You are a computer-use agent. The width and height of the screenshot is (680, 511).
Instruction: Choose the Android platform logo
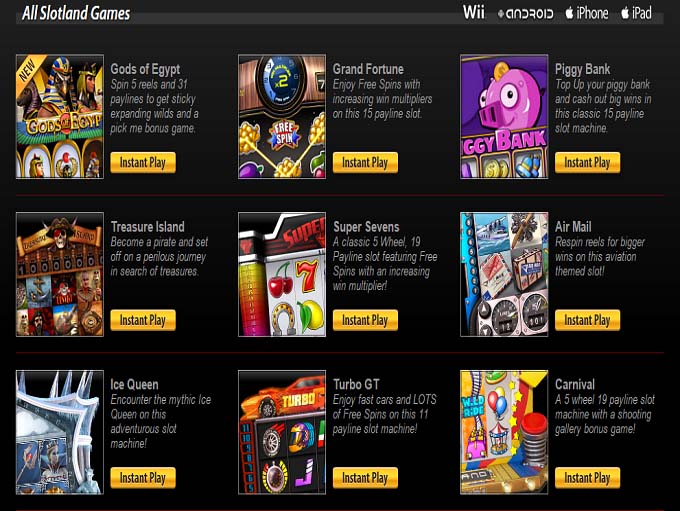pyautogui.click(x=525, y=14)
